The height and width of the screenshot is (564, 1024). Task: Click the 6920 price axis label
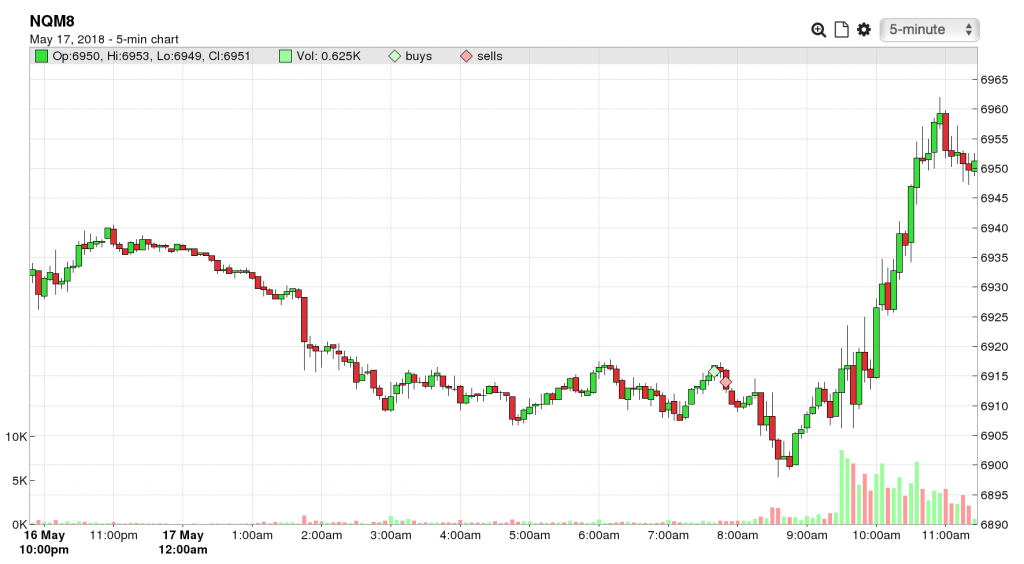[x=994, y=347]
